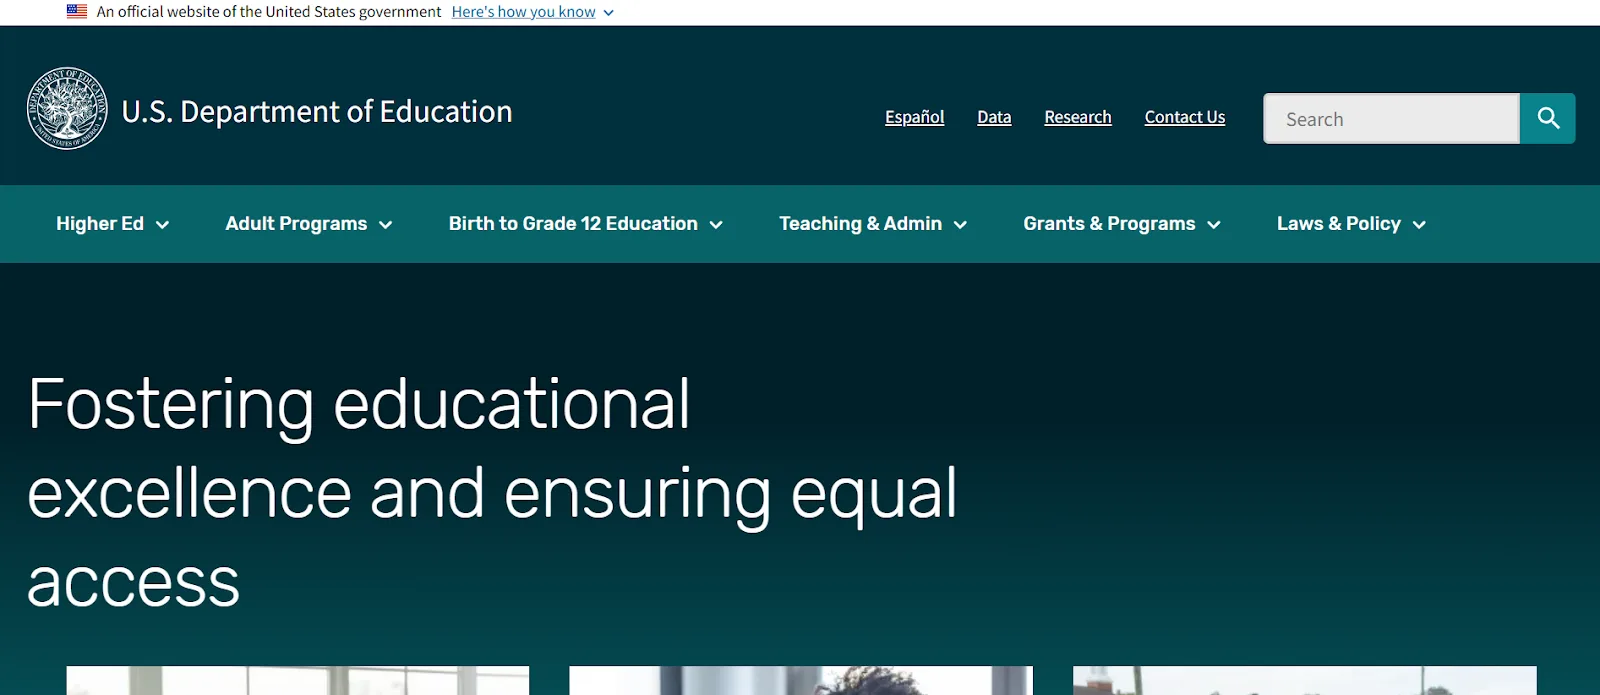Click the US flag icon in banner
Viewport: 1600px width, 695px height.
[x=77, y=12]
